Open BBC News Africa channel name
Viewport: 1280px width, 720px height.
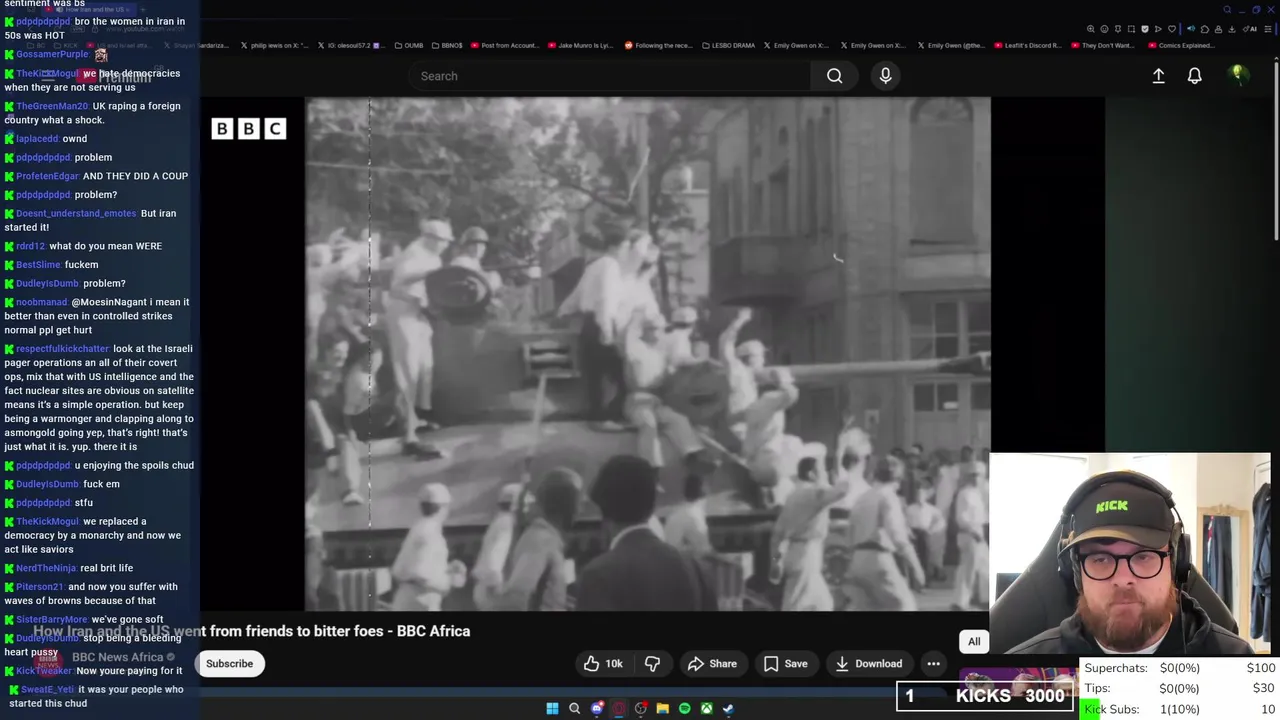tap(117, 657)
